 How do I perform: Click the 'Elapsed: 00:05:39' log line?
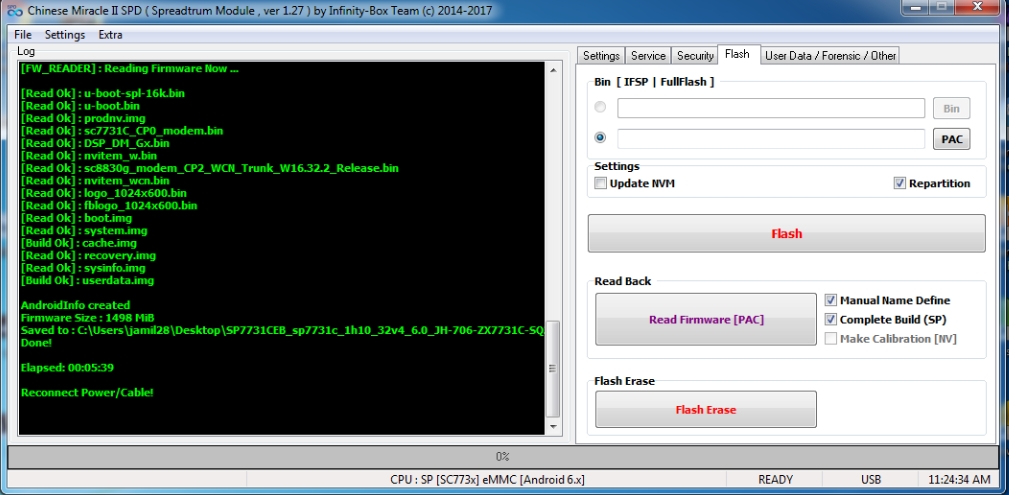68,368
